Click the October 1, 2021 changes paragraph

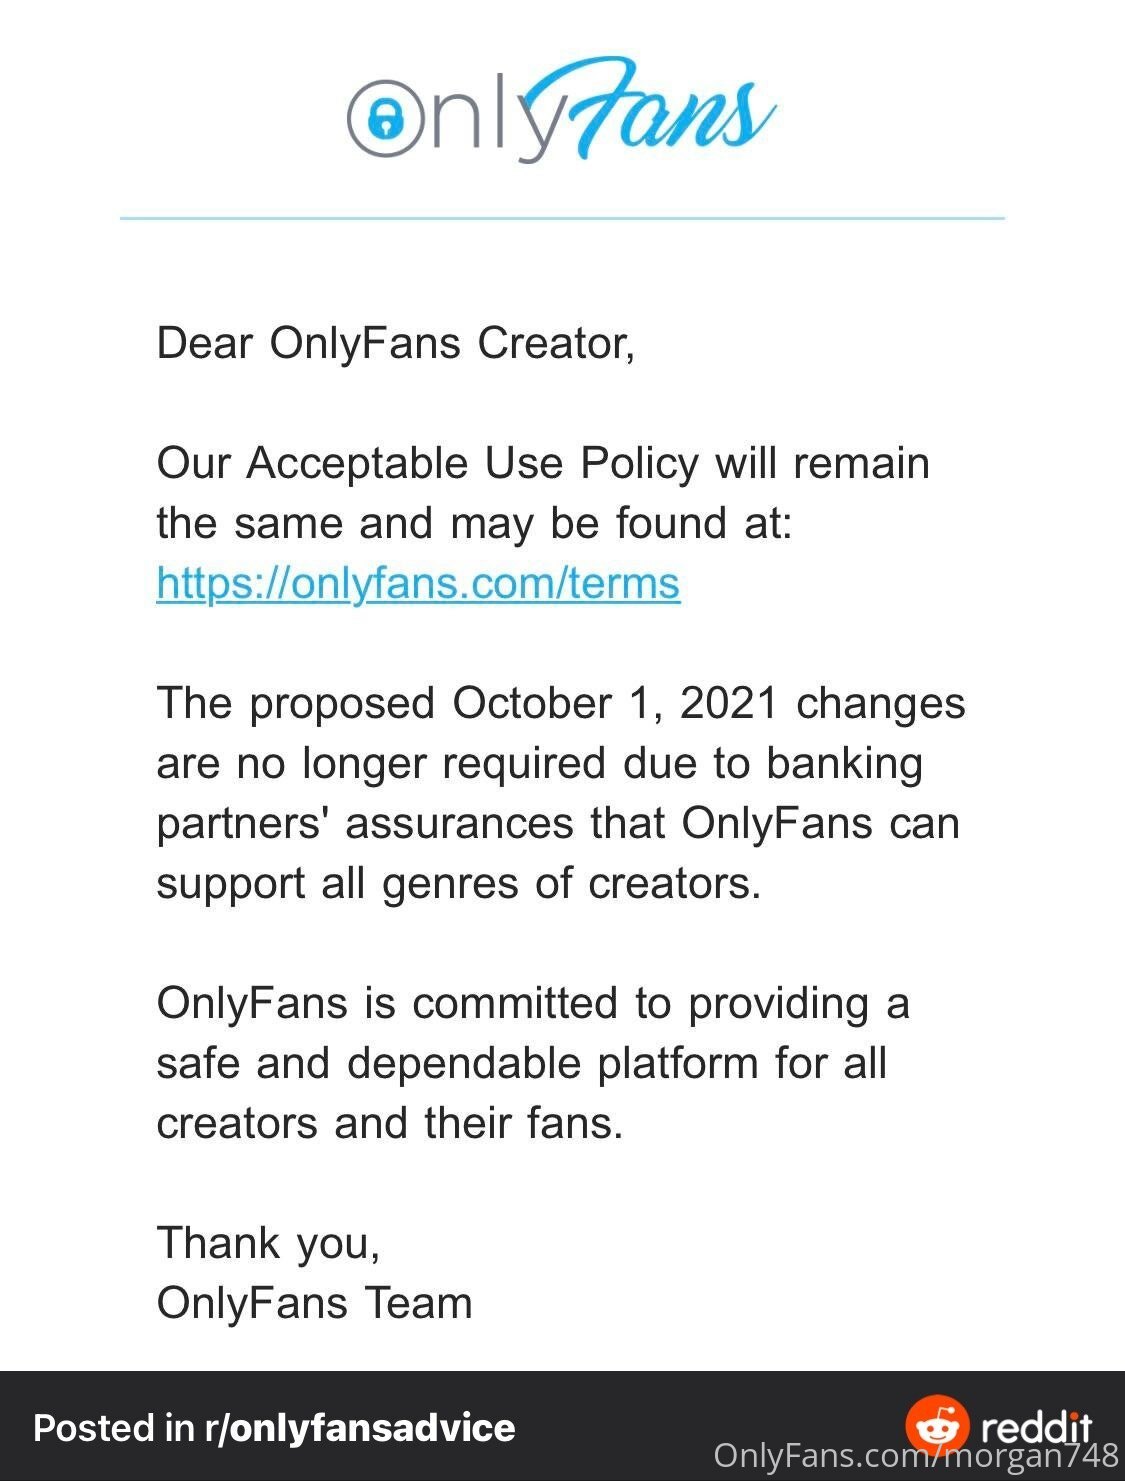point(560,792)
